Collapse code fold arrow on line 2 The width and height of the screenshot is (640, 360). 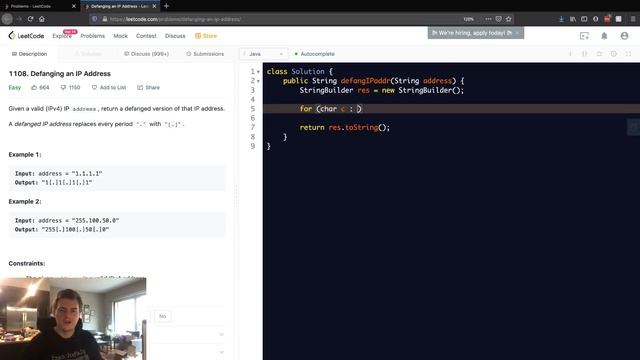(258, 81)
